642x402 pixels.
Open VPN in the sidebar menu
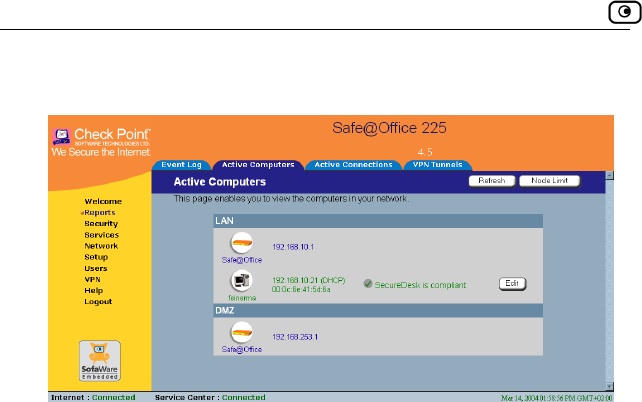[x=93, y=280]
